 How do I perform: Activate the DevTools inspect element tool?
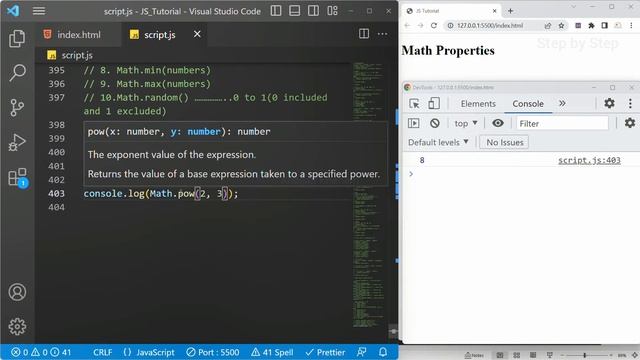414,104
